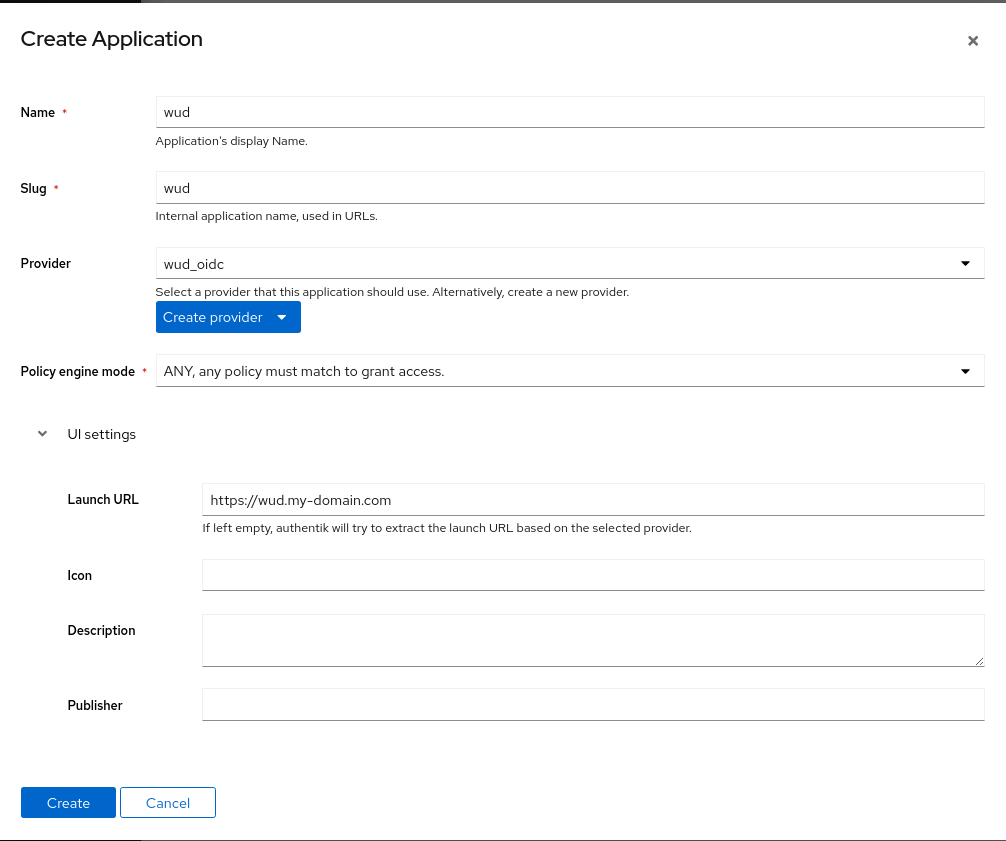
Task: Click the Create button
Action: tap(68, 803)
